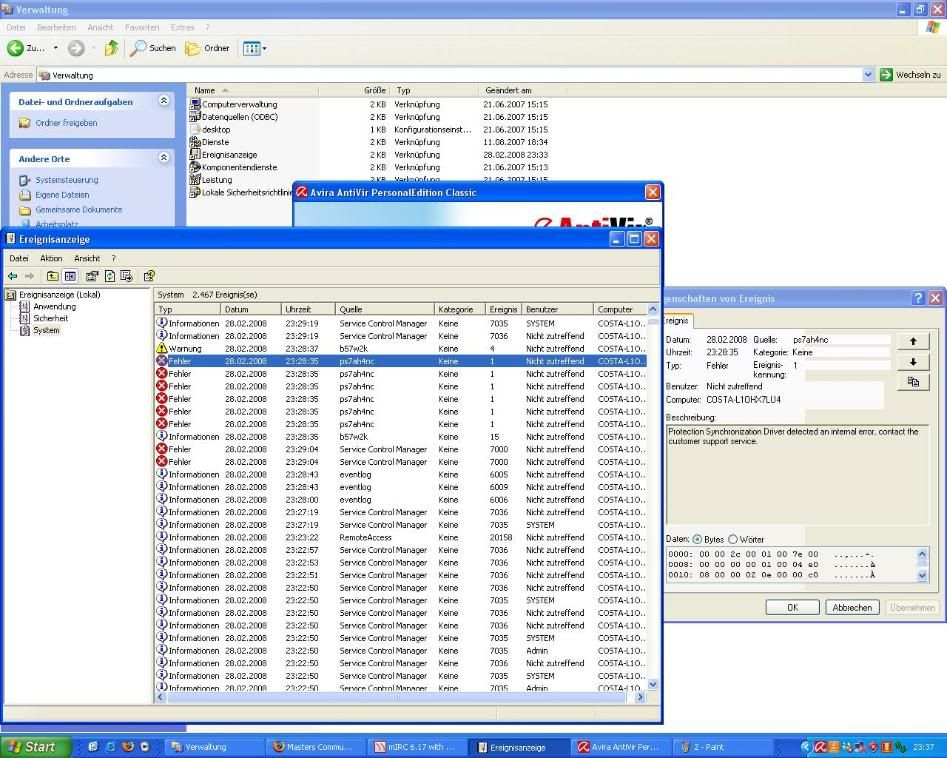This screenshot has width=947, height=758.
Task: Sort events by Uhrzeit column header
Action: (x=307, y=309)
